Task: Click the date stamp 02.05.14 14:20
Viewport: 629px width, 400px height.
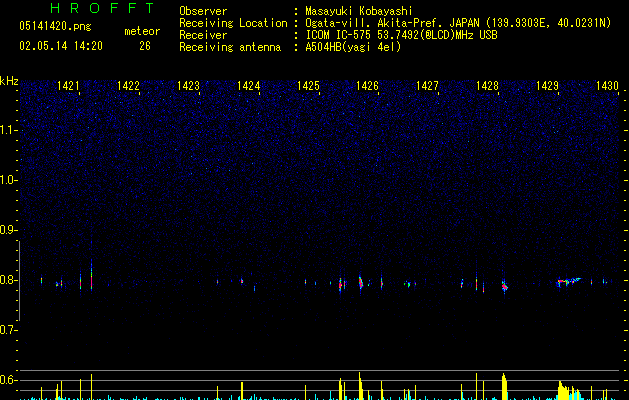Action: 61,46
